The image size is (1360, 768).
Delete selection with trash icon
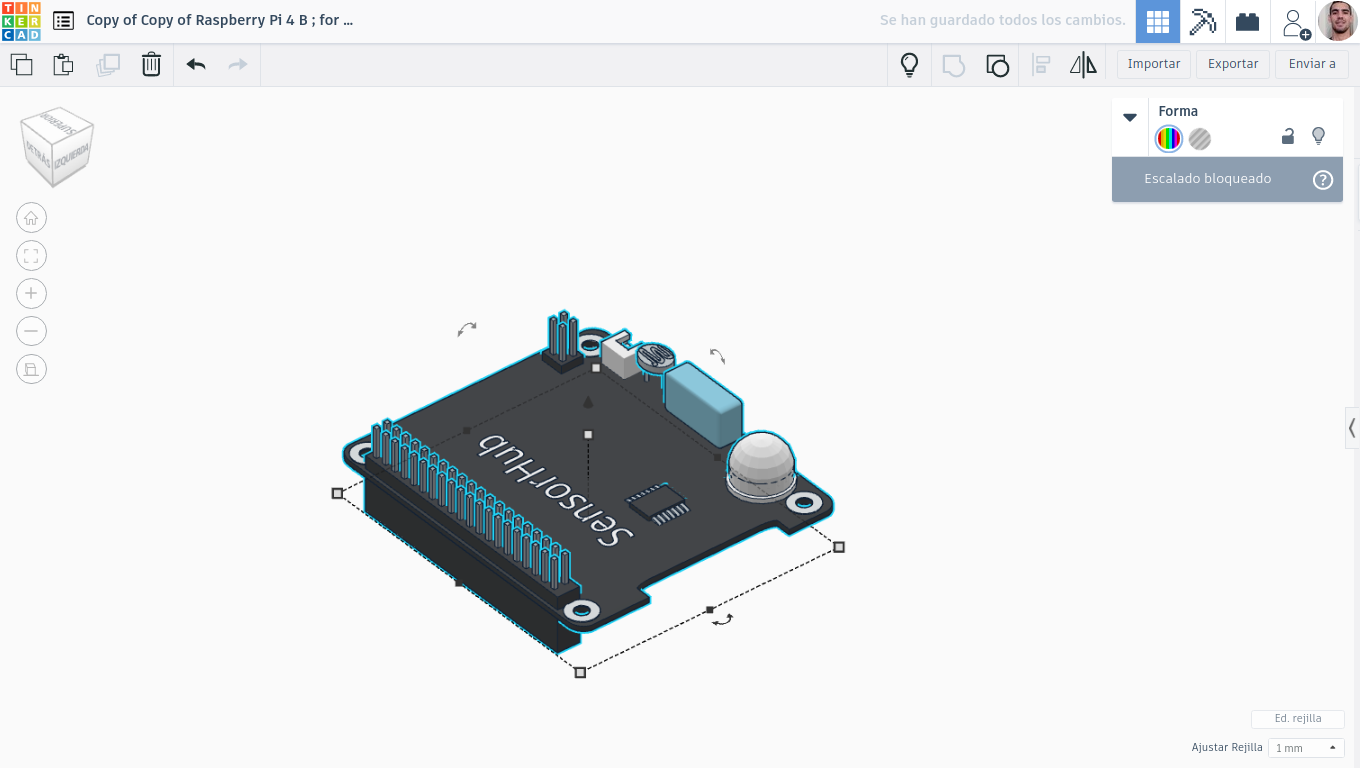pos(151,65)
